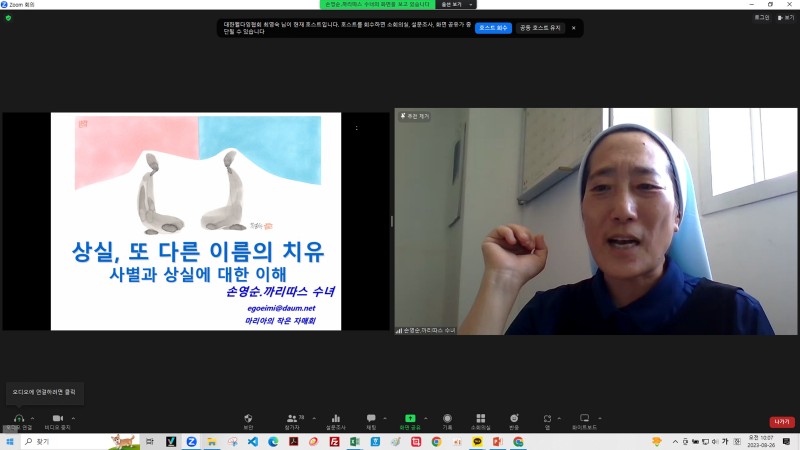Open the Polls (설문조사) icon
Screen dimensions: 800x450
click(336, 418)
